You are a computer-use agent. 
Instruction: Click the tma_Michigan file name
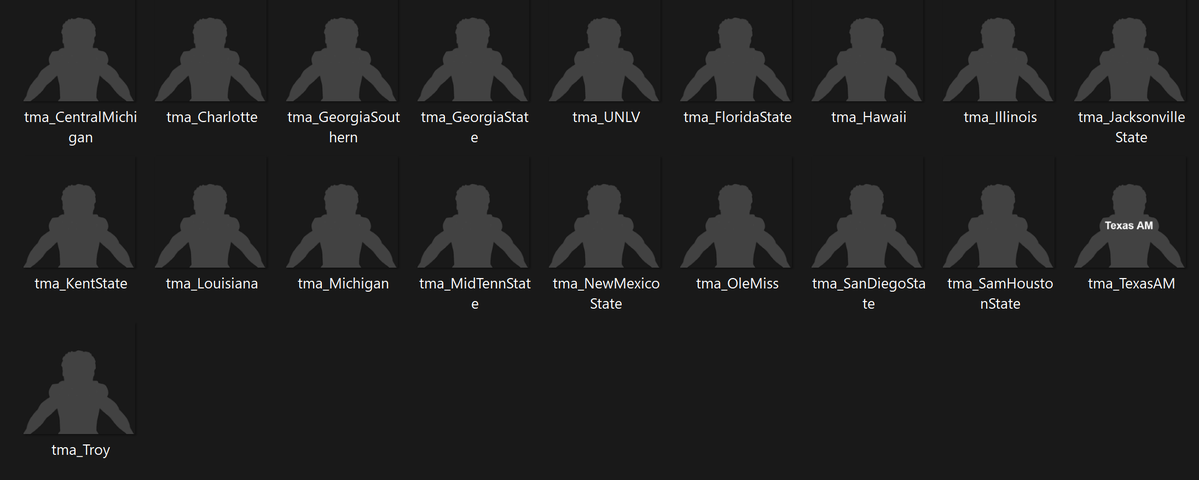coord(343,284)
